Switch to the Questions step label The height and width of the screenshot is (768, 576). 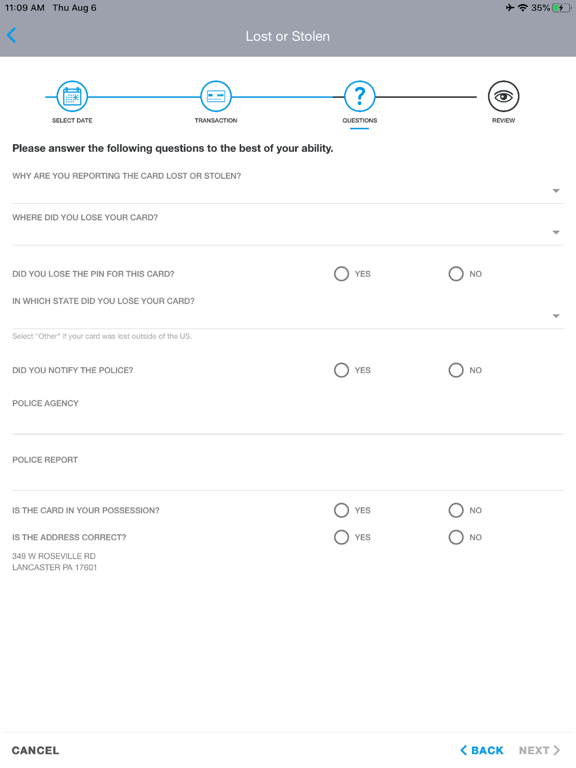(x=360, y=120)
